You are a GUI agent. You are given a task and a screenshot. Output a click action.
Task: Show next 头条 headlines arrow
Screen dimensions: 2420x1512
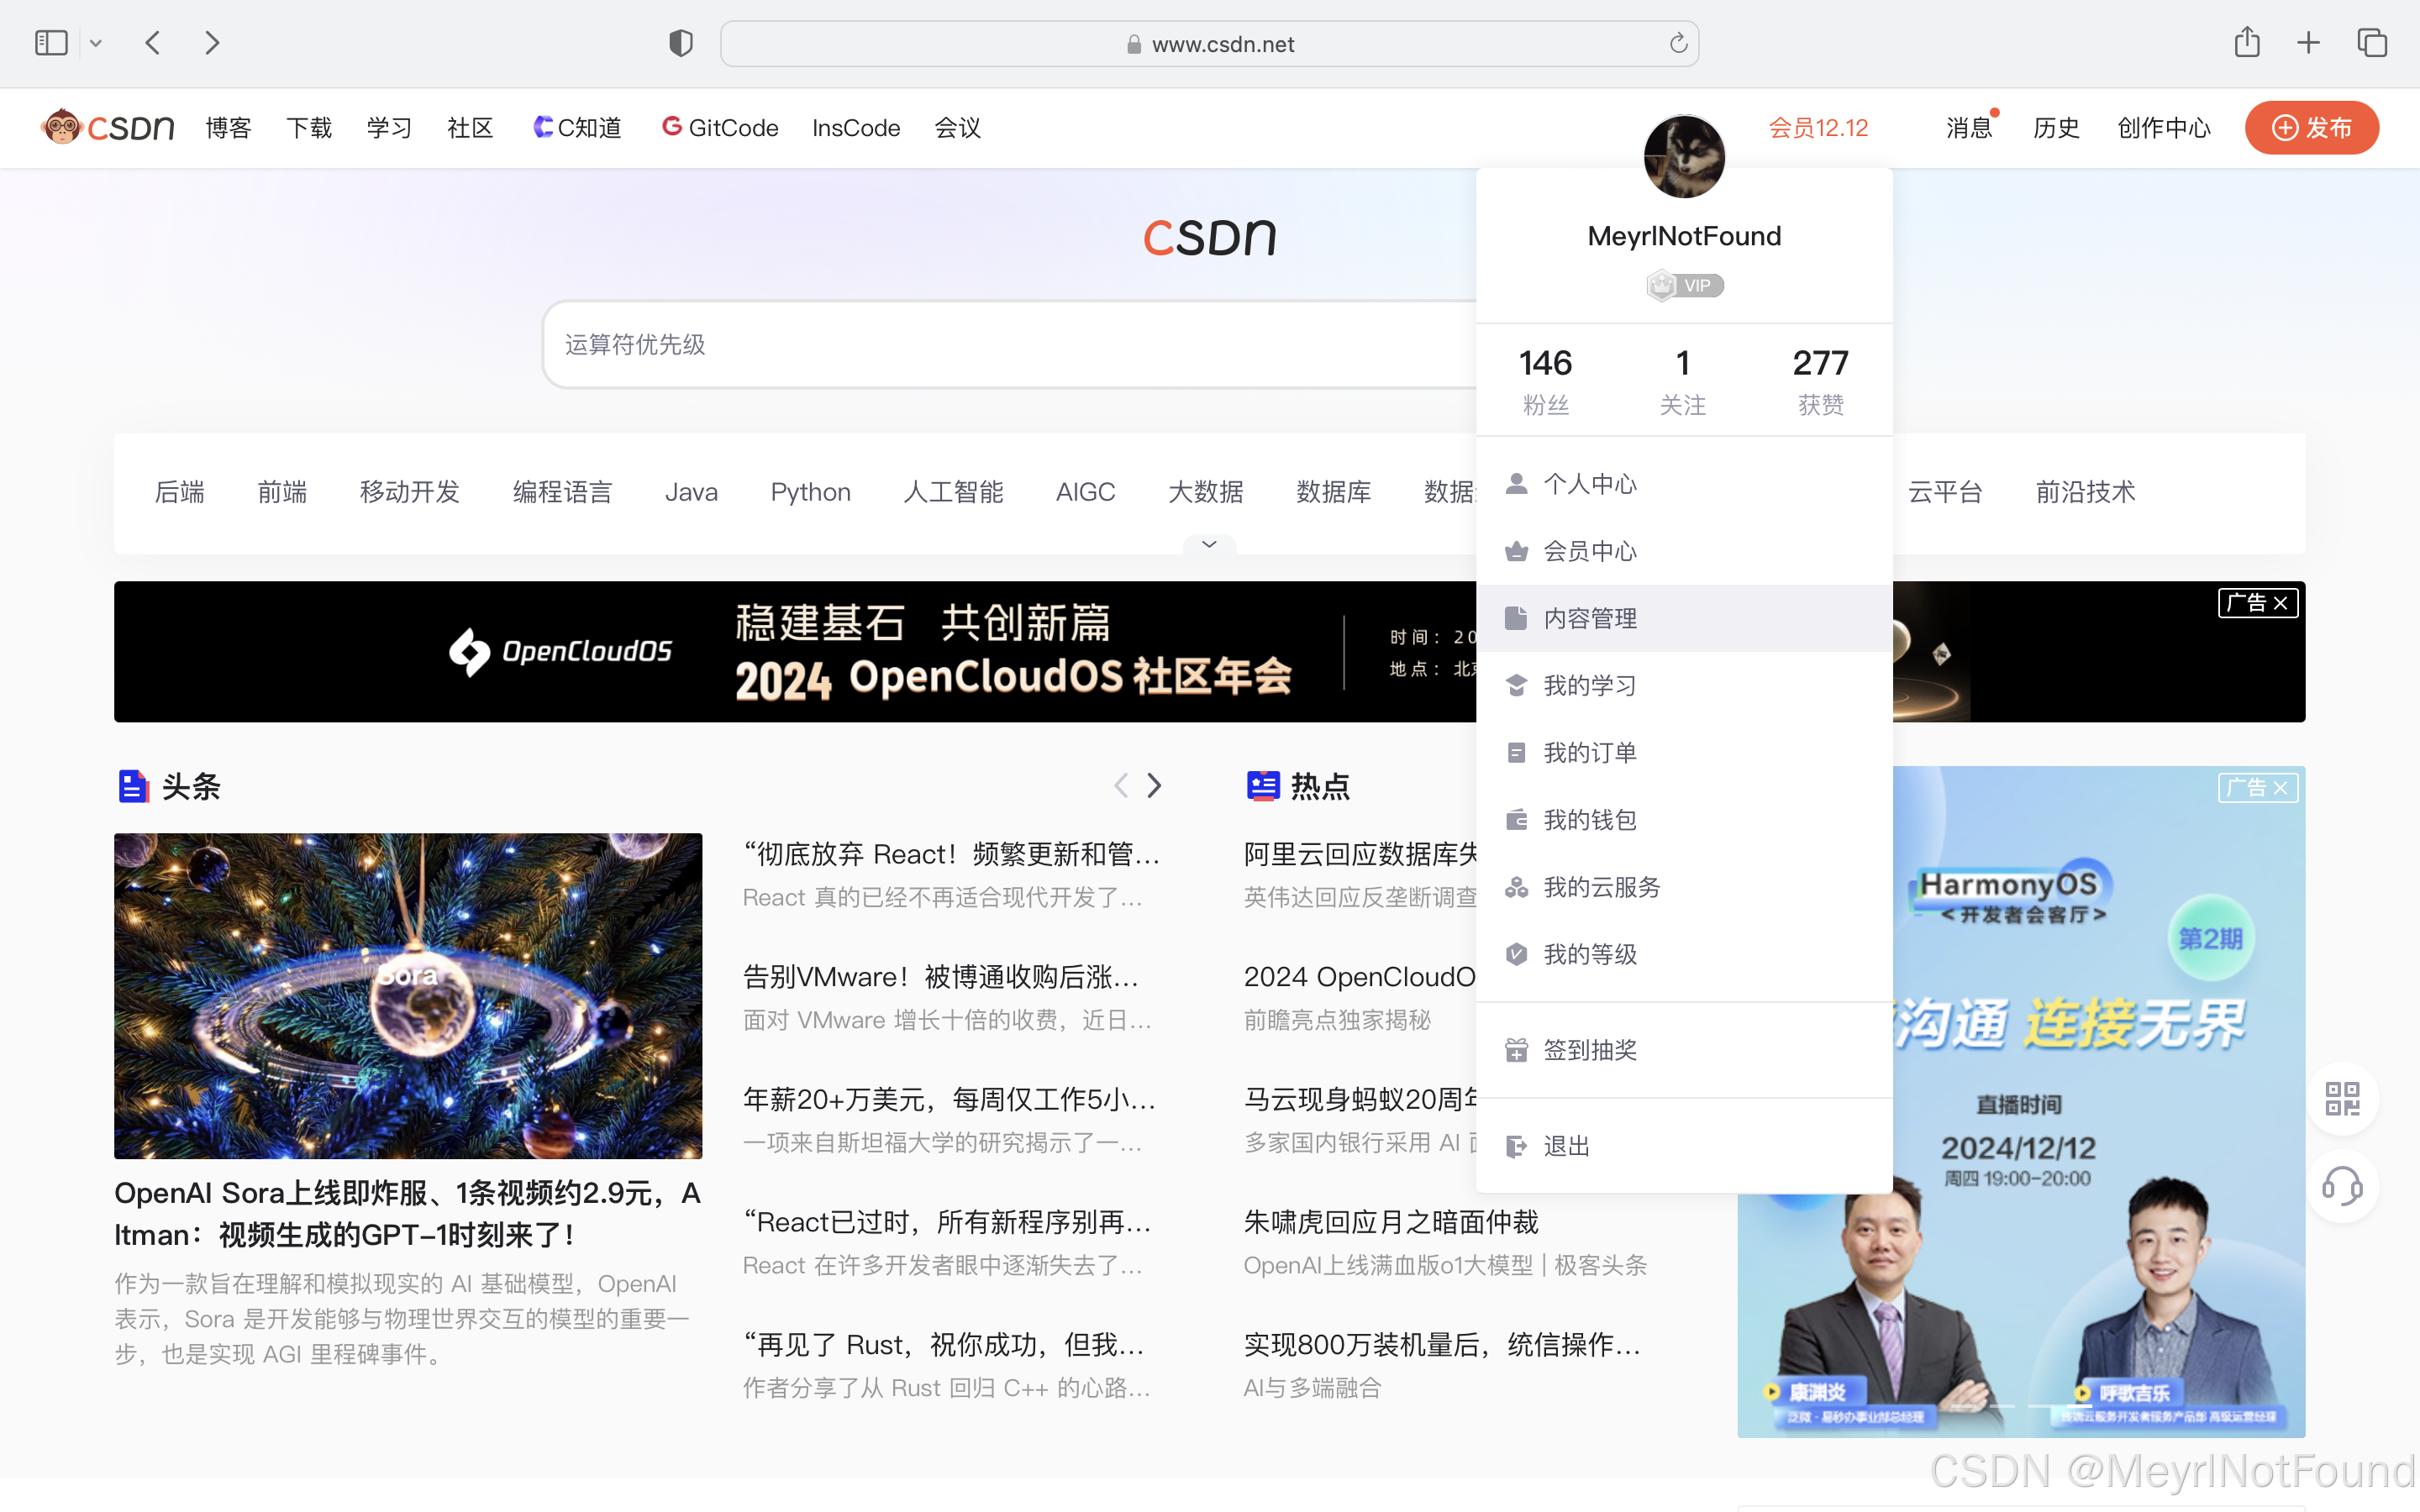point(1154,785)
